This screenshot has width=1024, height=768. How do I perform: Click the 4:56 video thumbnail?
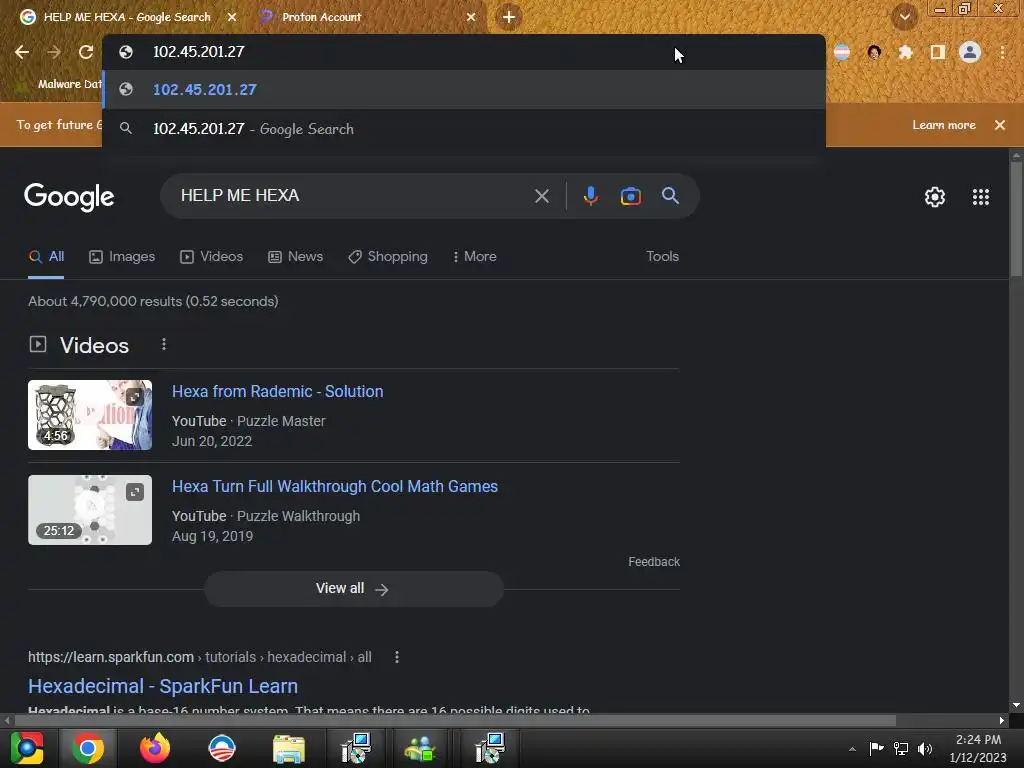pos(90,415)
